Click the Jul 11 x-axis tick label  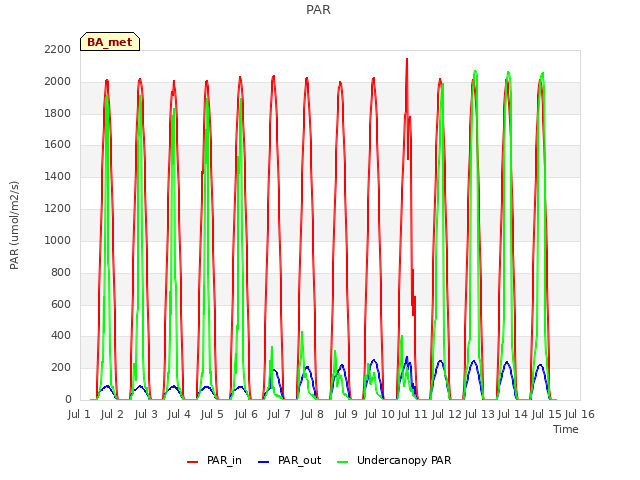pos(412,414)
